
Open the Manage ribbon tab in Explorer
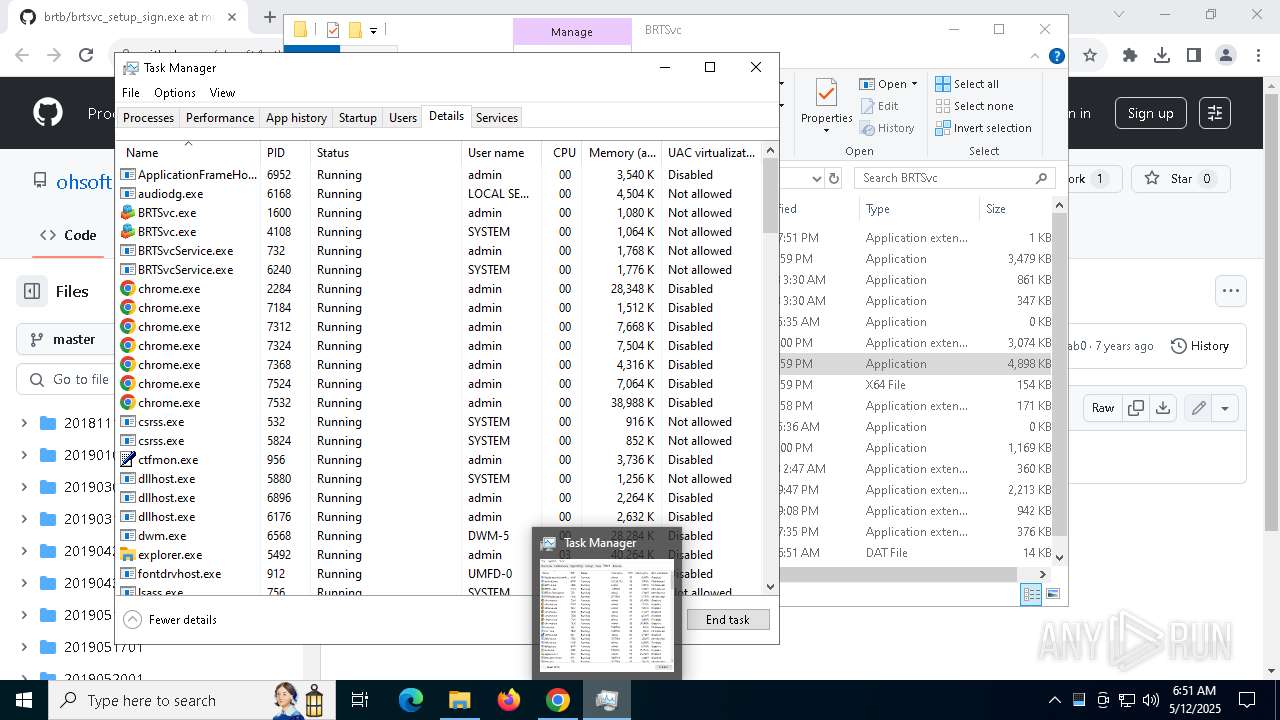point(572,32)
